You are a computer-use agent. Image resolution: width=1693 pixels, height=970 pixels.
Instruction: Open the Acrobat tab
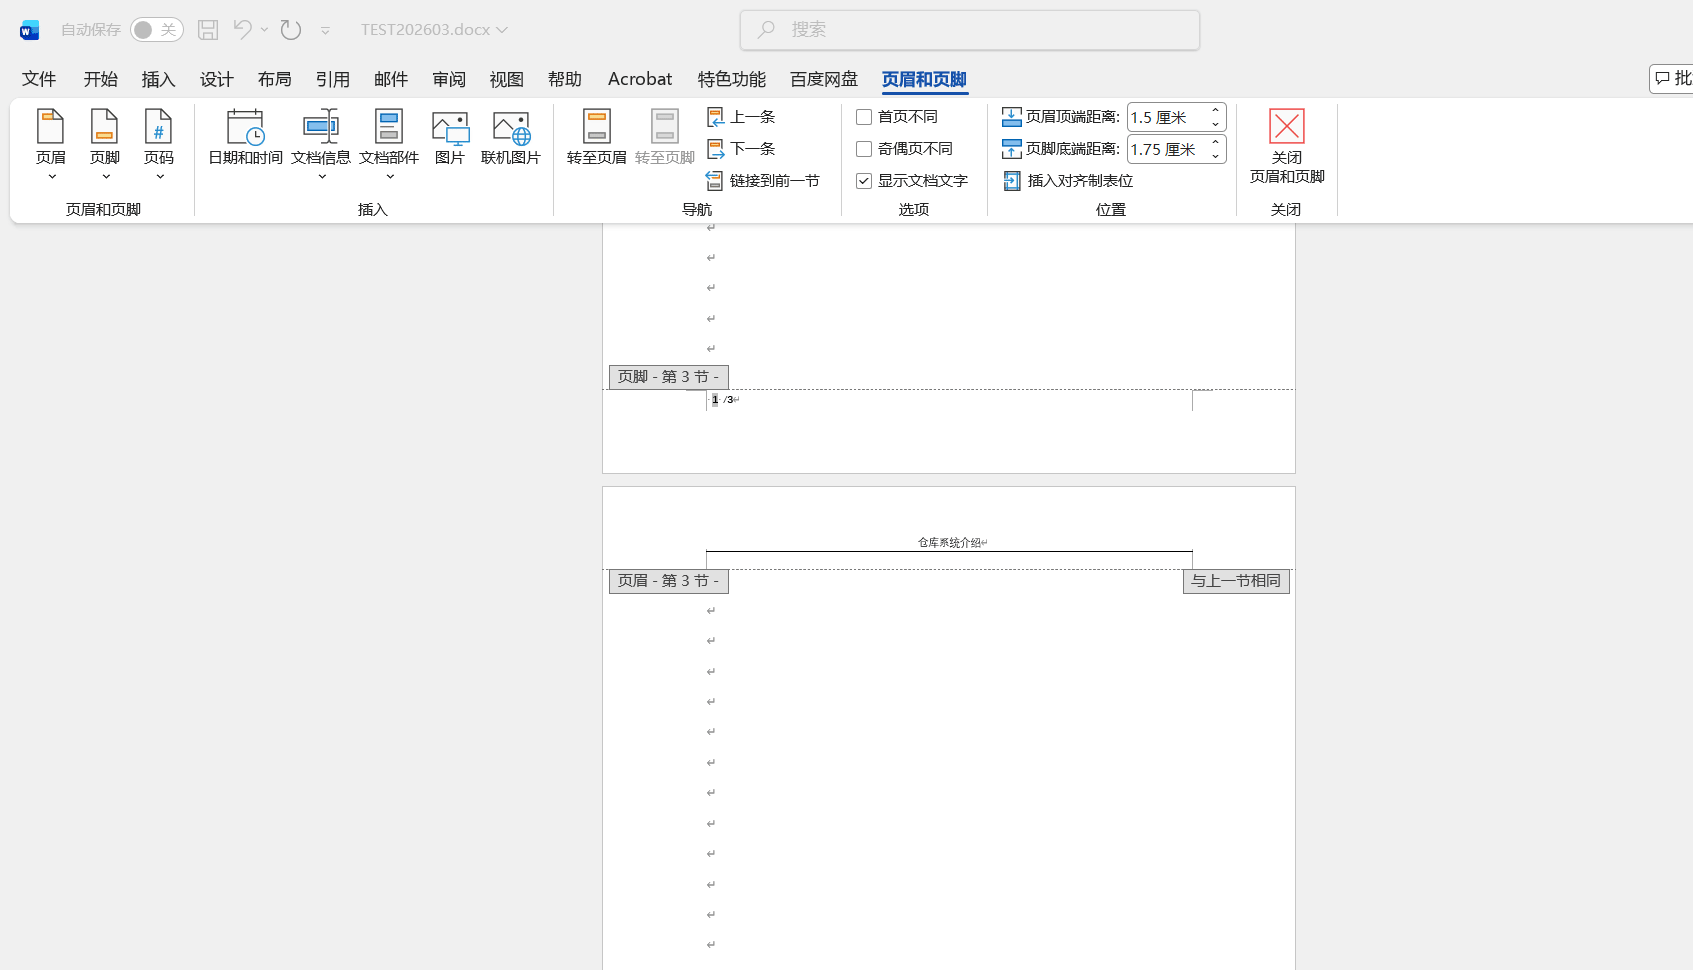(x=640, y=79)
